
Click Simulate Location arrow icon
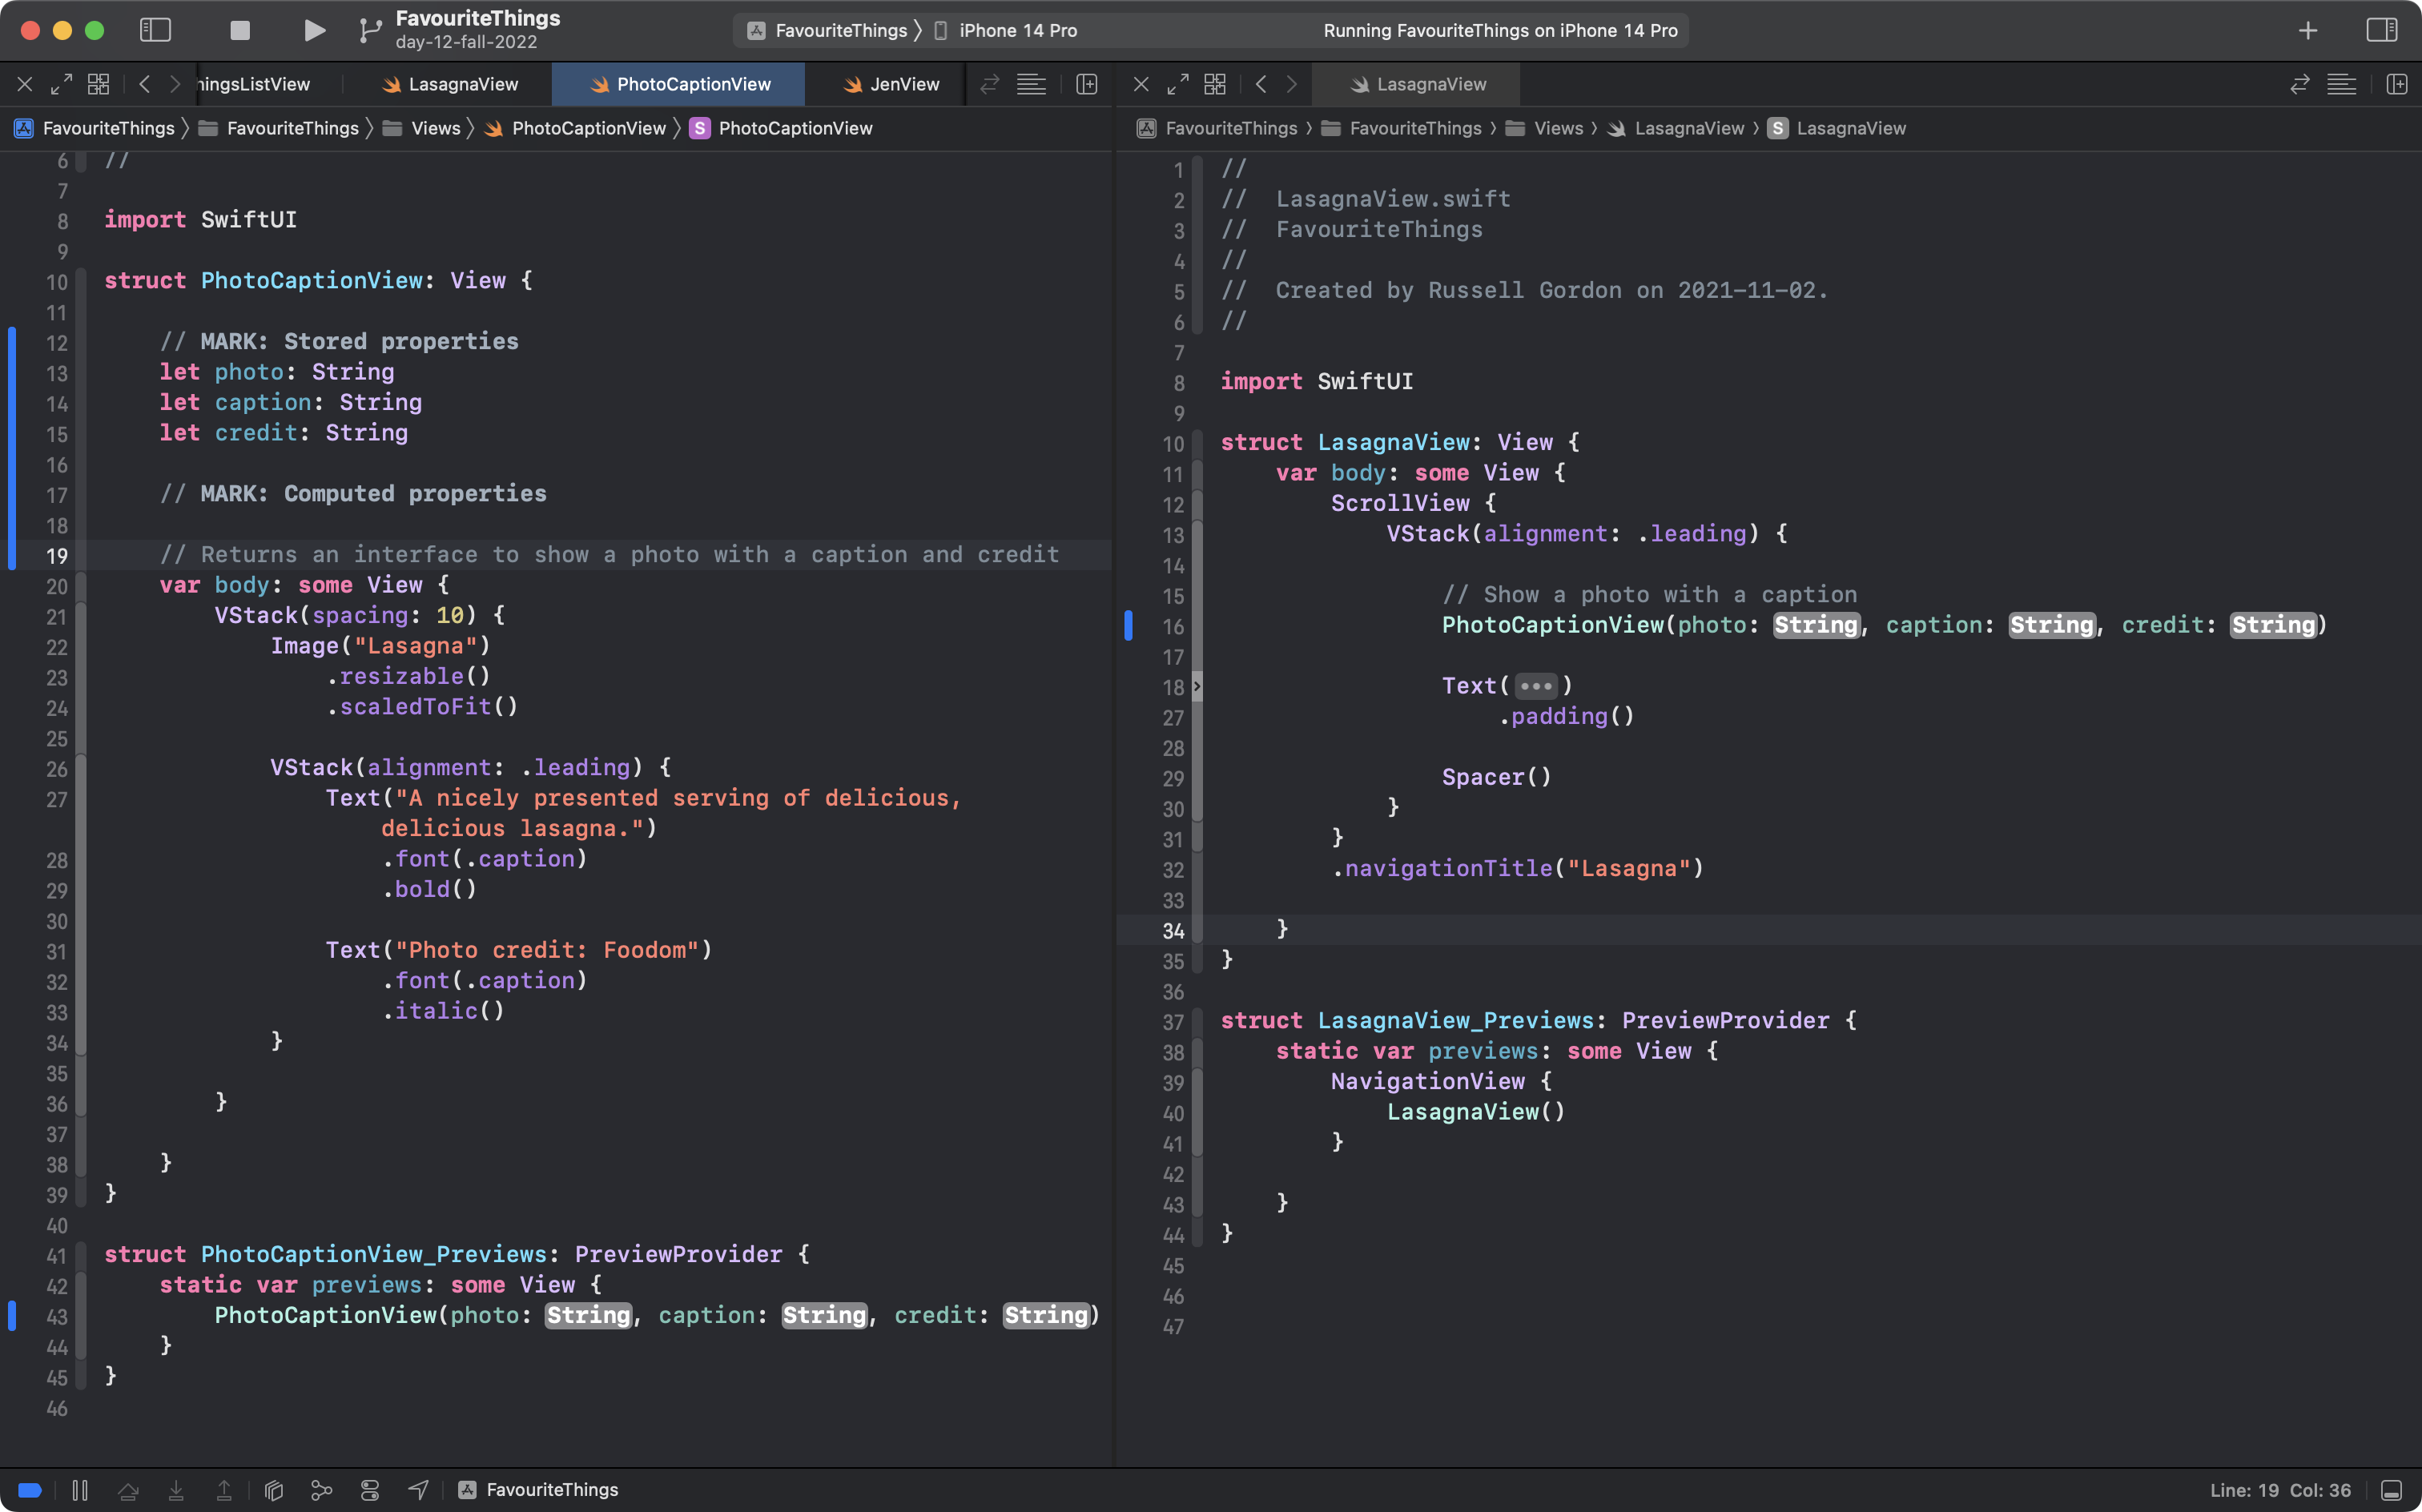tap(418, 1490)
